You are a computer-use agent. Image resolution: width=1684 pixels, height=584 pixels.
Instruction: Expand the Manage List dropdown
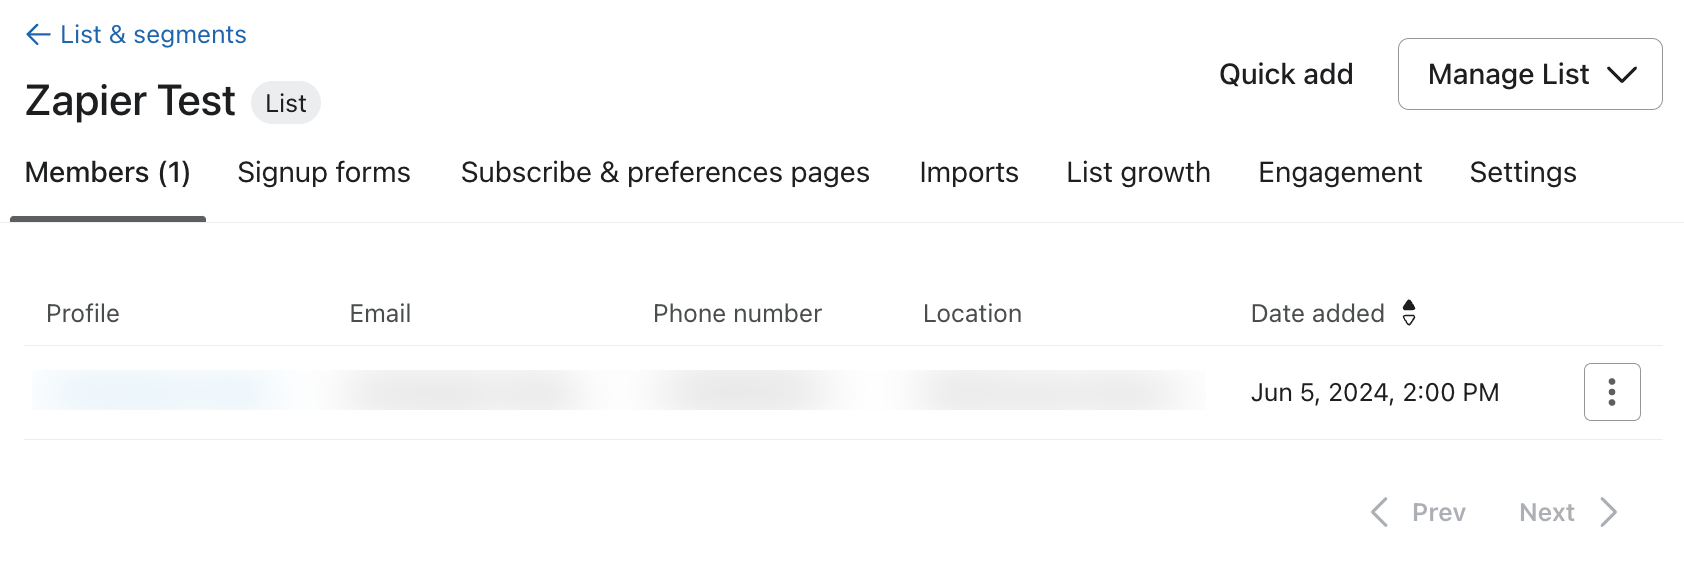point(1529,74)
